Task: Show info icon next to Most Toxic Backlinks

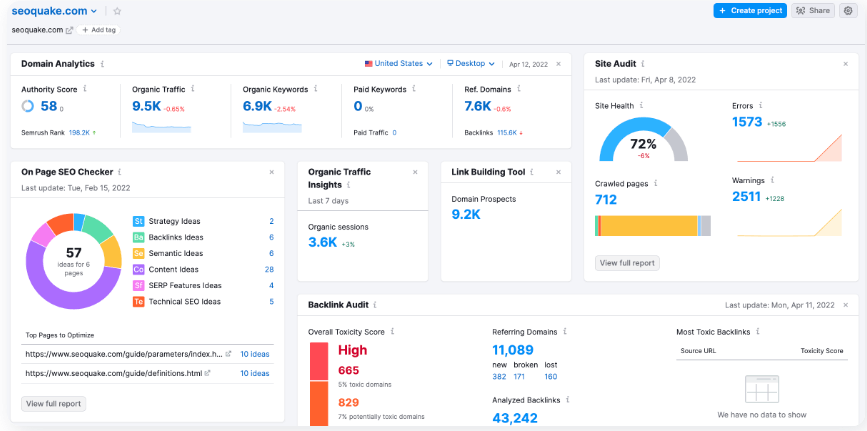Action: coord(758,332)
